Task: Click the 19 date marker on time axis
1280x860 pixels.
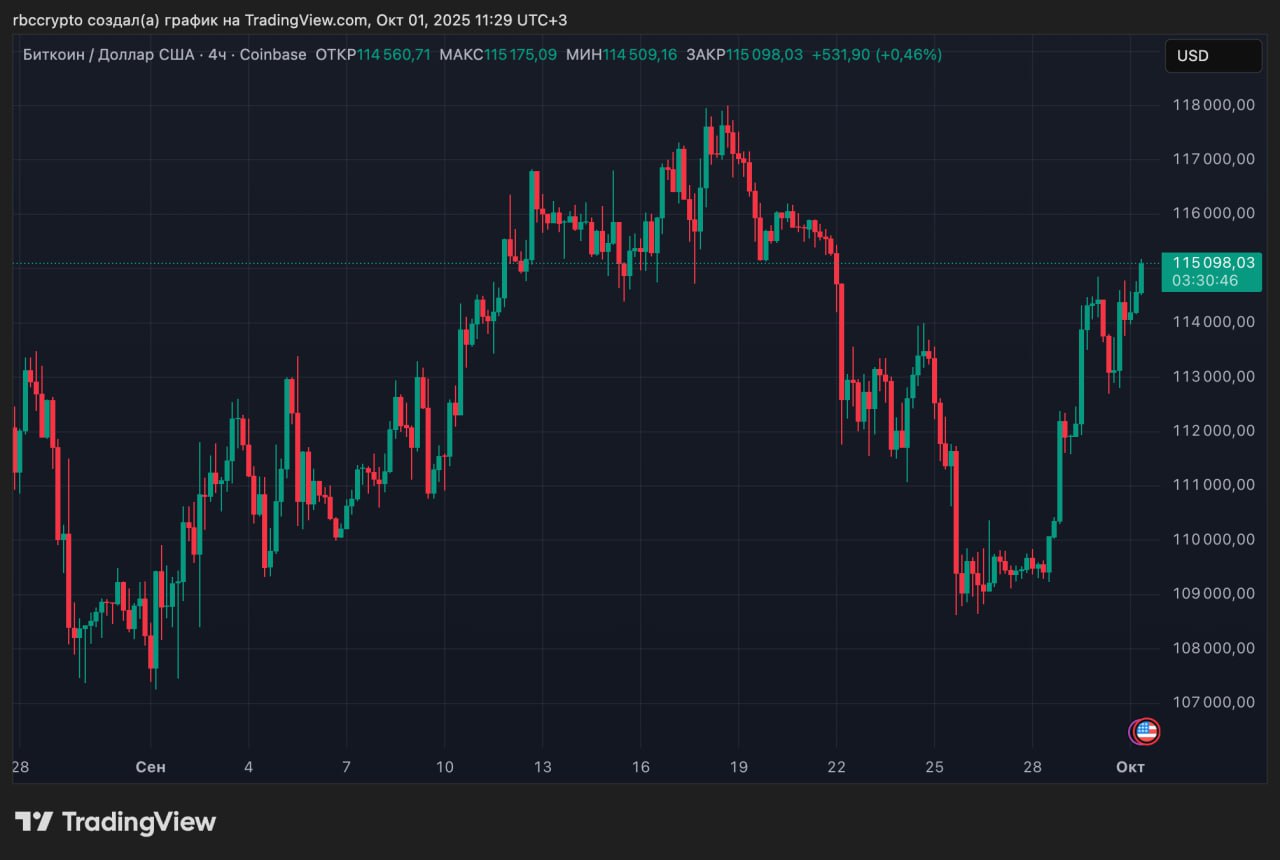Action: click(738, 767)
